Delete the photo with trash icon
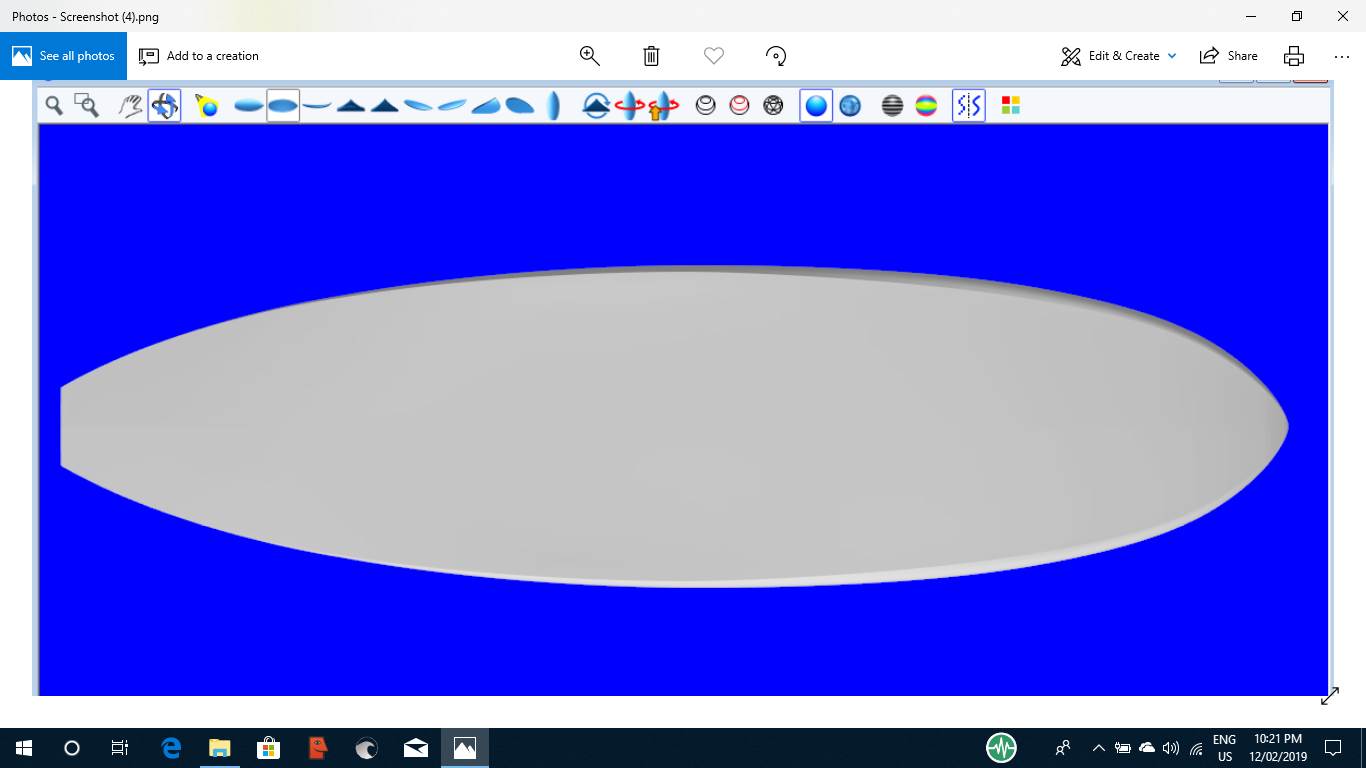The width and height of the screenshot is (1366, 768). pos(651,56)
